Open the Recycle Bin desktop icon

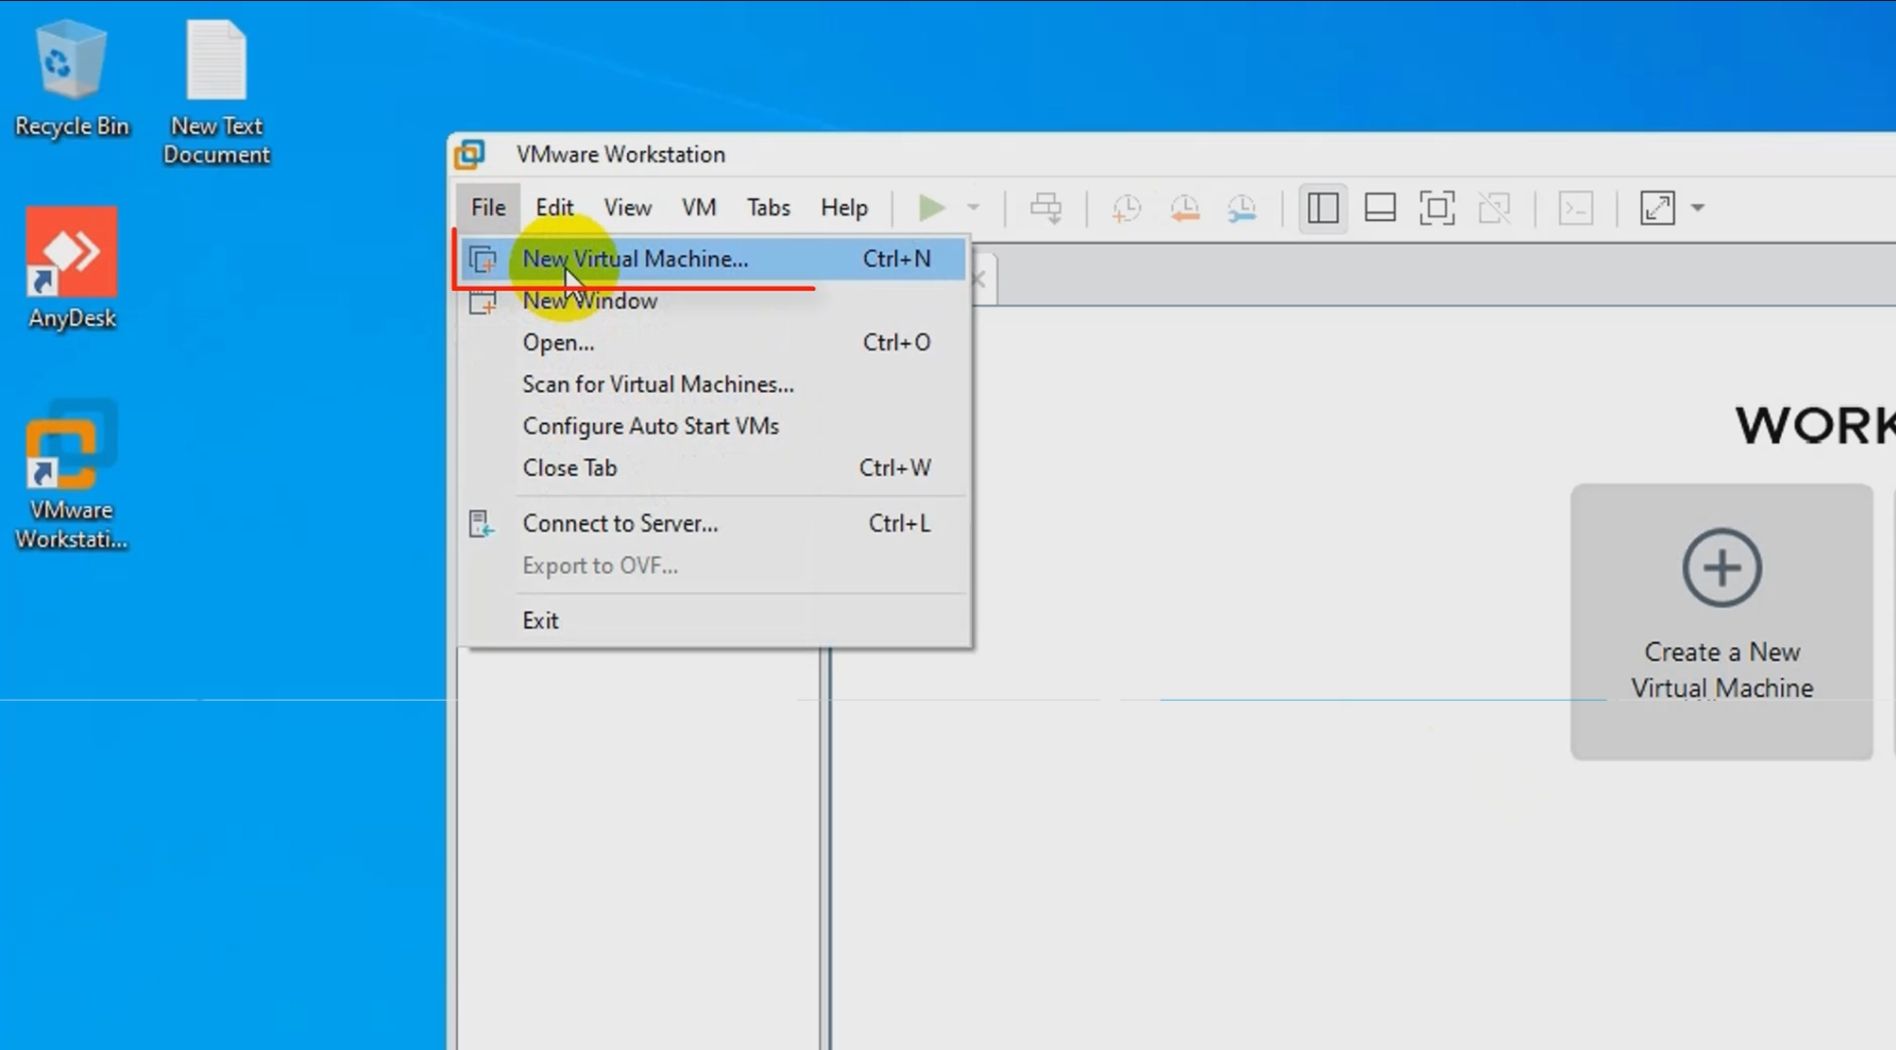click(x=71, y=80)
